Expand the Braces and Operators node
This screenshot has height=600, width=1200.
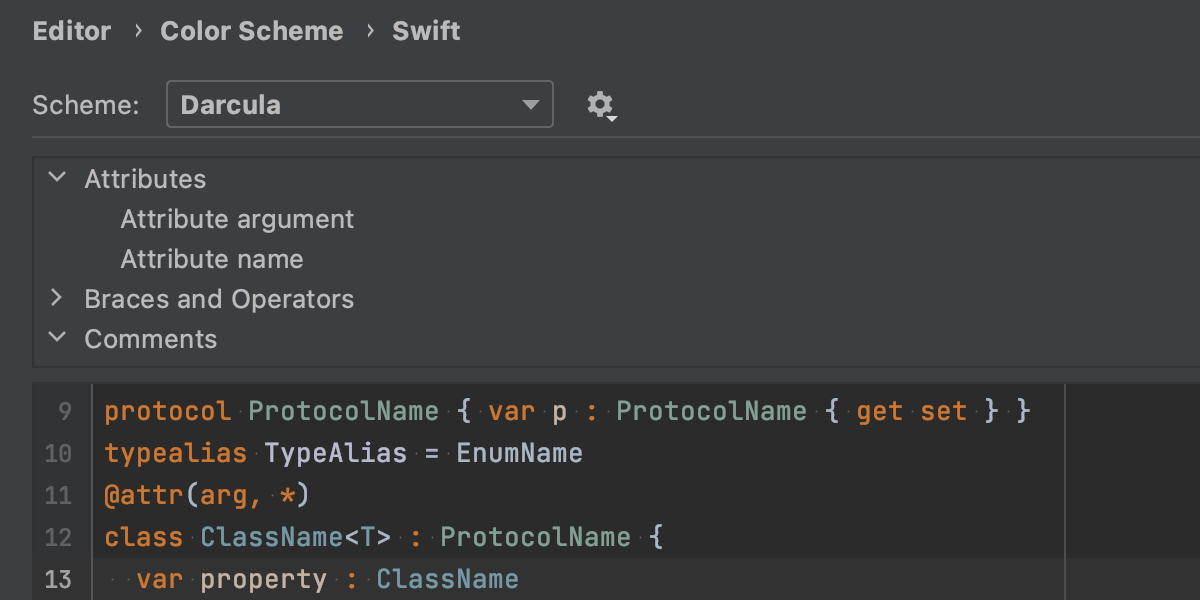(x=58, y=298)
